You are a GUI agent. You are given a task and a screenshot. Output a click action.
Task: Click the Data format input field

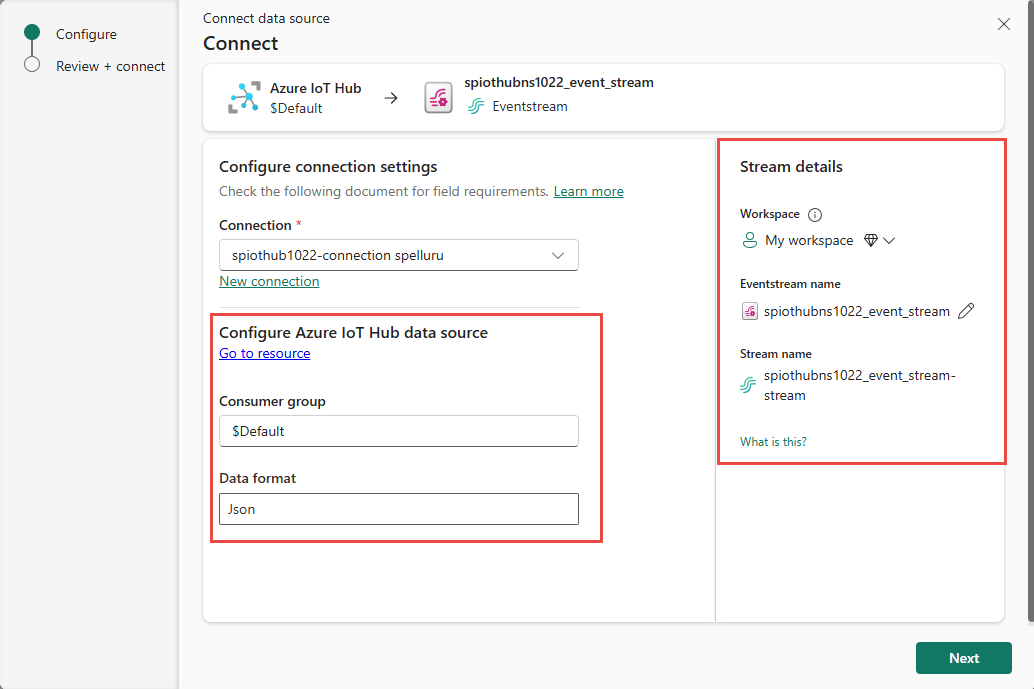[x=398, y=509]
